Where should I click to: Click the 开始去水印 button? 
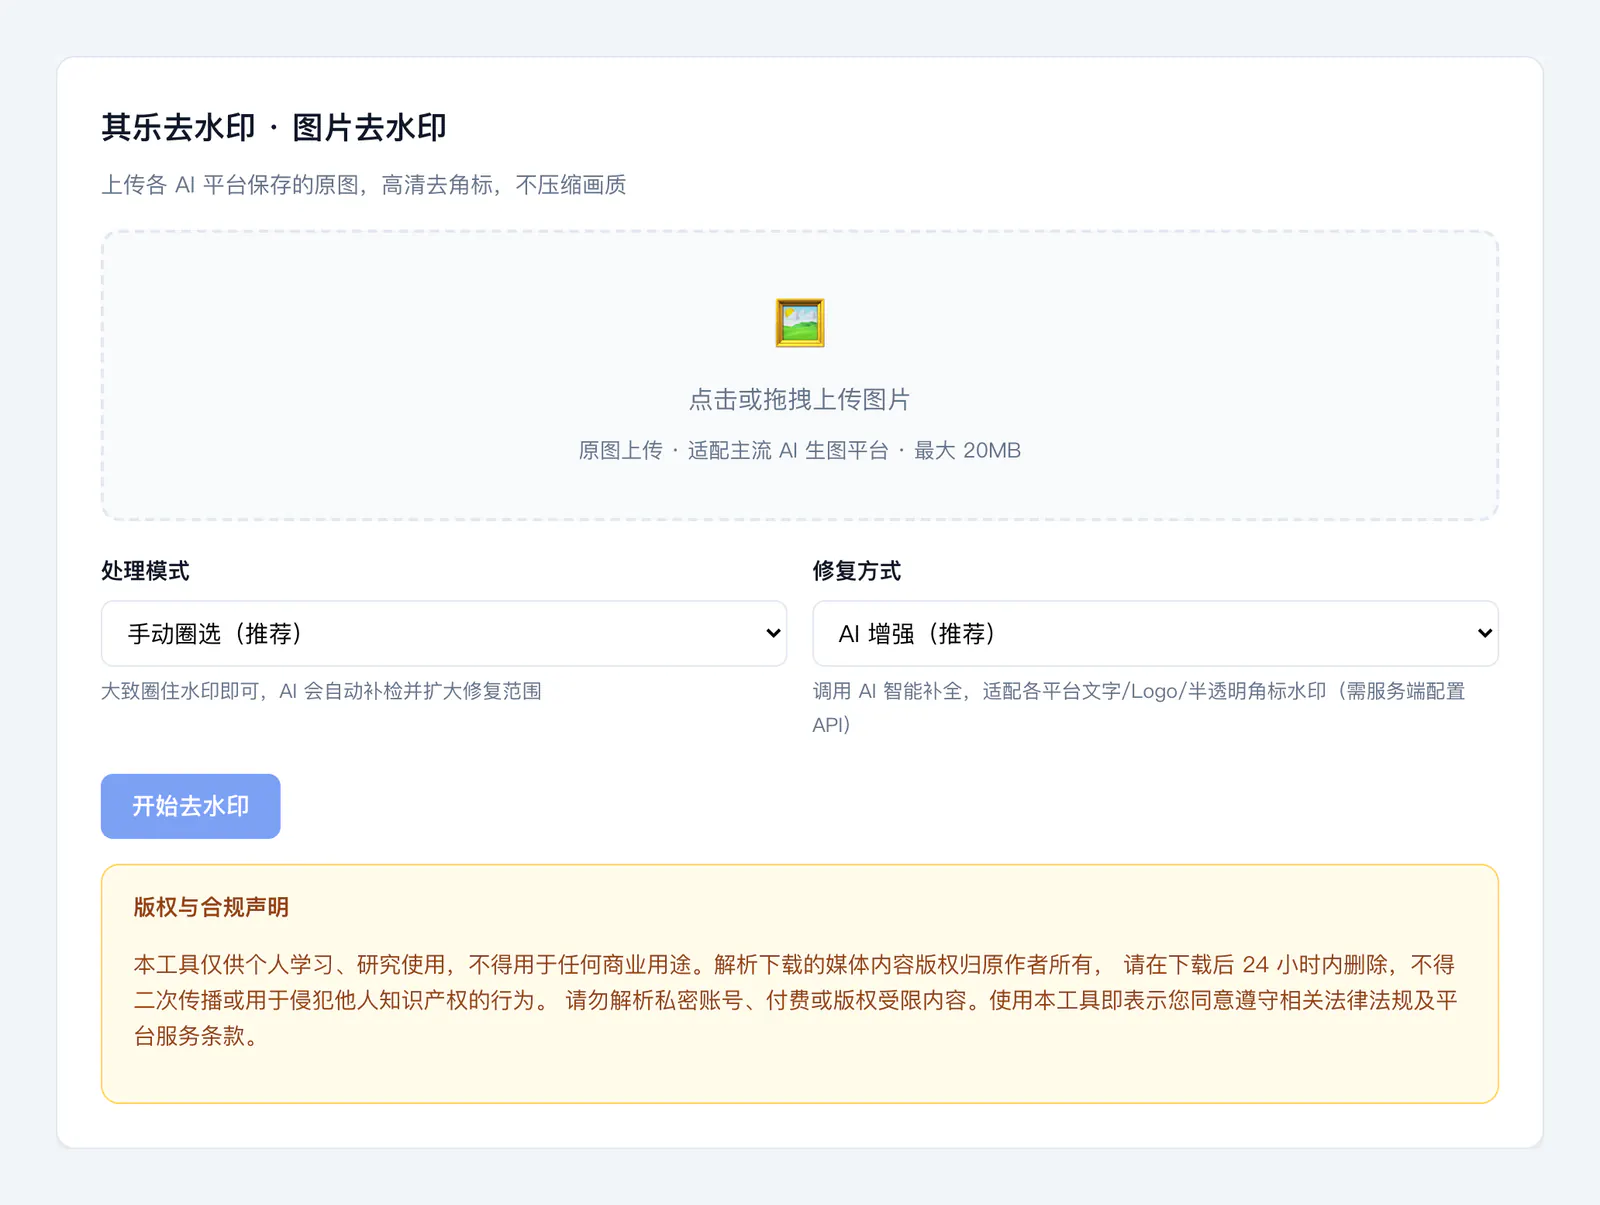click(191, 806)
